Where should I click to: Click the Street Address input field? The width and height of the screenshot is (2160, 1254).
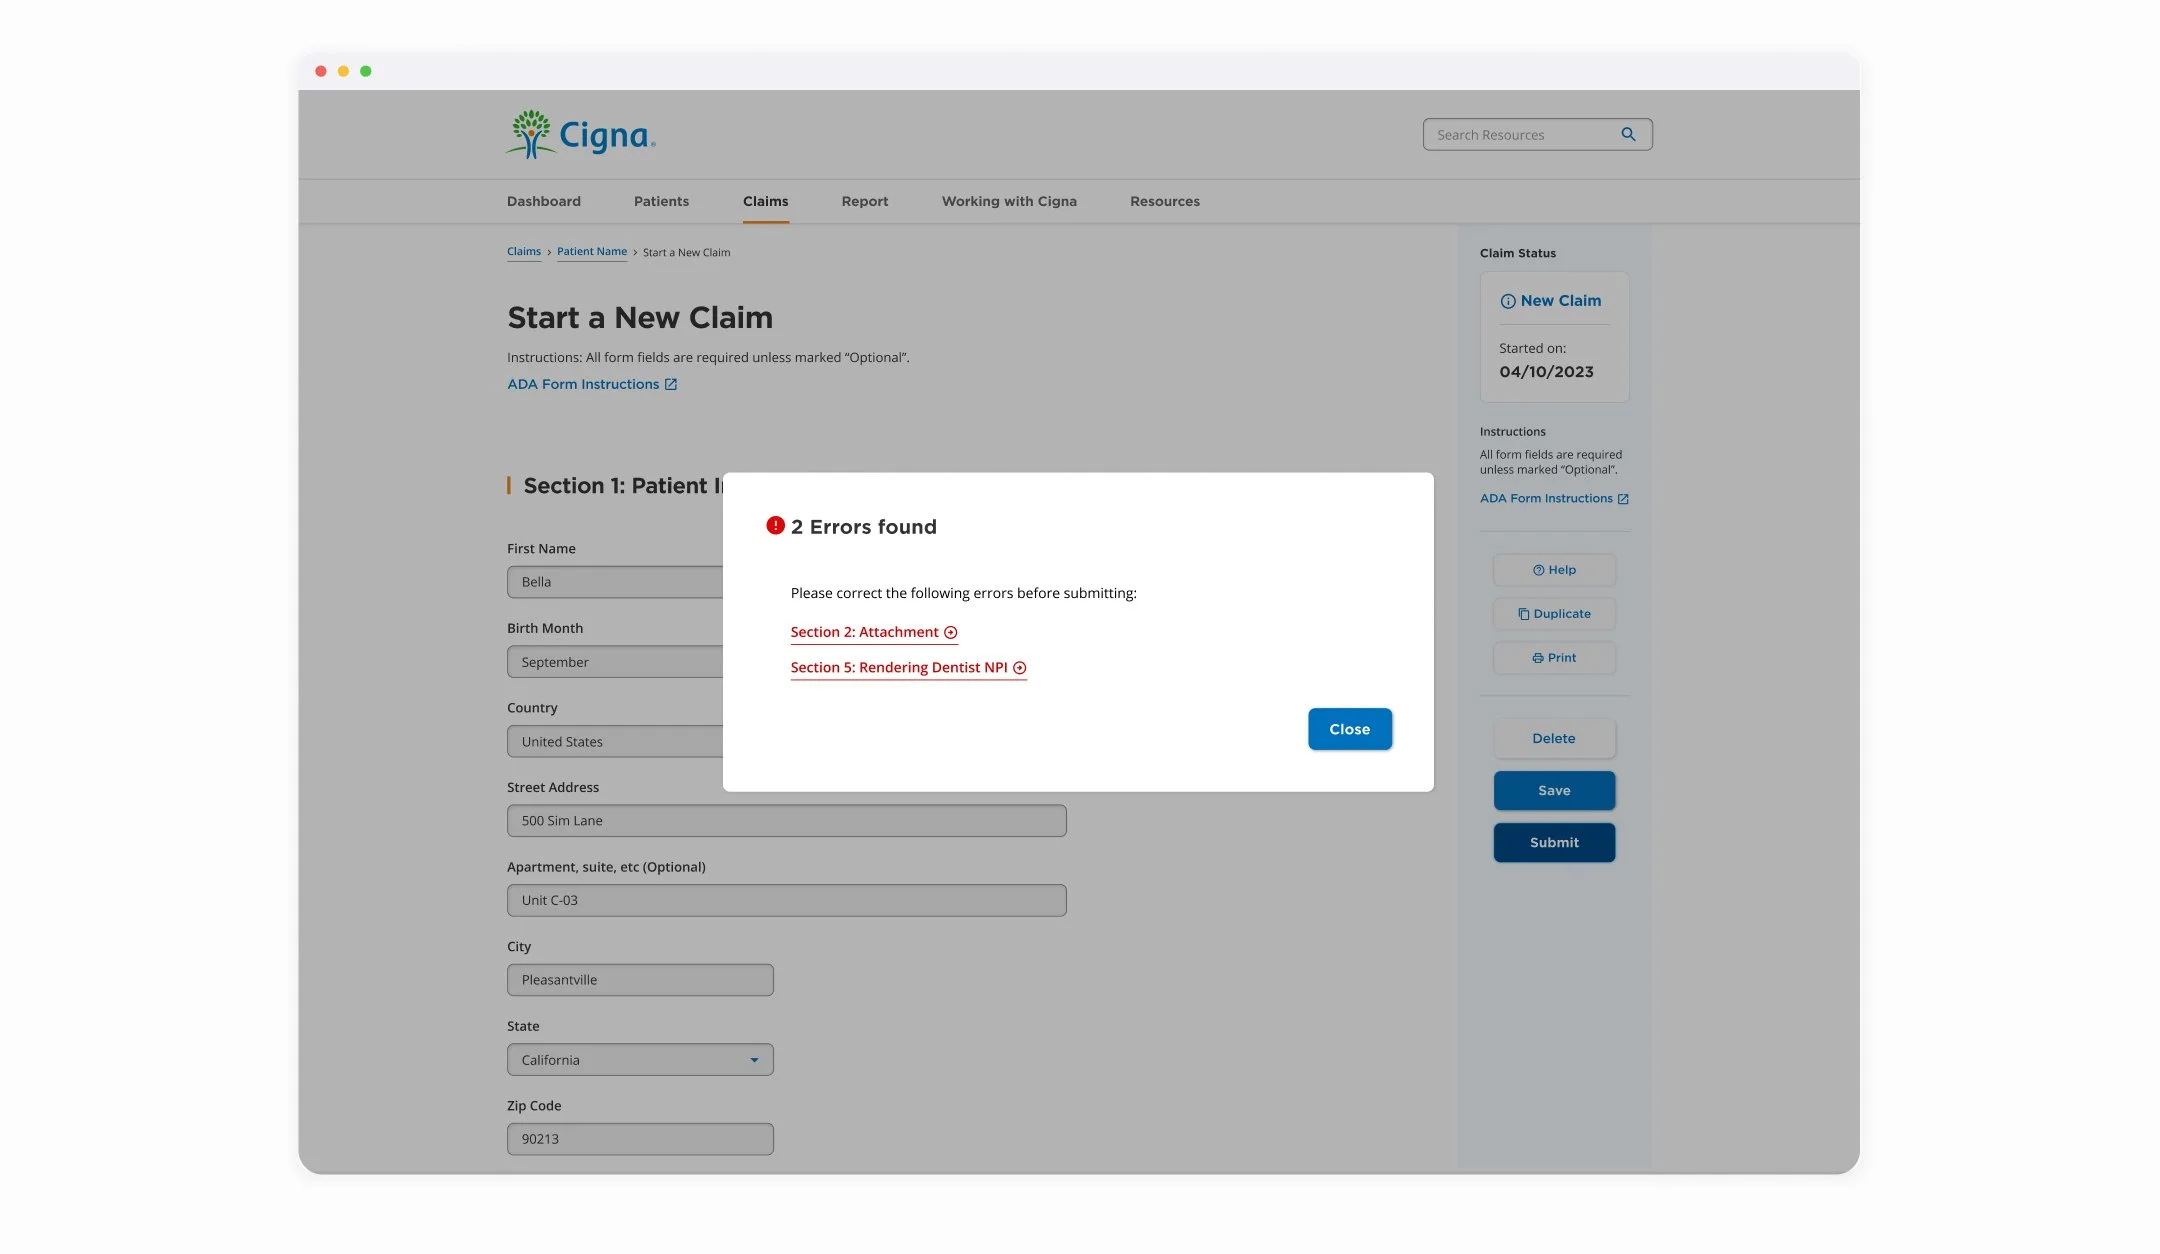[x=786, y=821]
